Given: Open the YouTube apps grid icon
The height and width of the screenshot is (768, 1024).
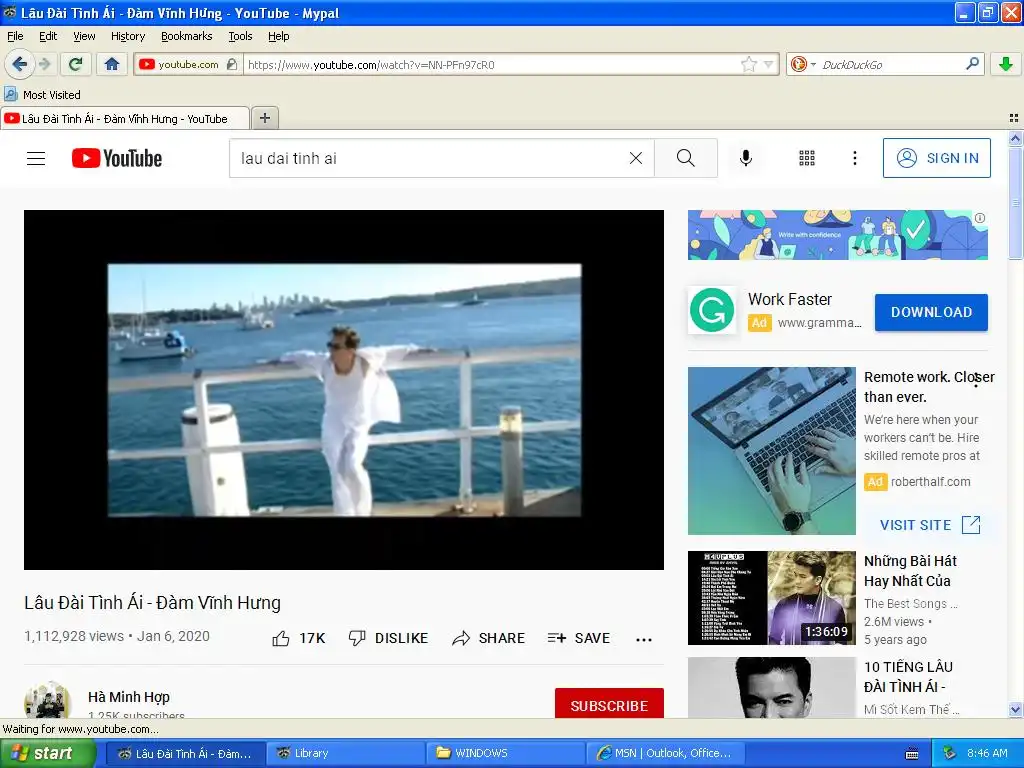Looking at the screenshot, I should tap(807, 158).
